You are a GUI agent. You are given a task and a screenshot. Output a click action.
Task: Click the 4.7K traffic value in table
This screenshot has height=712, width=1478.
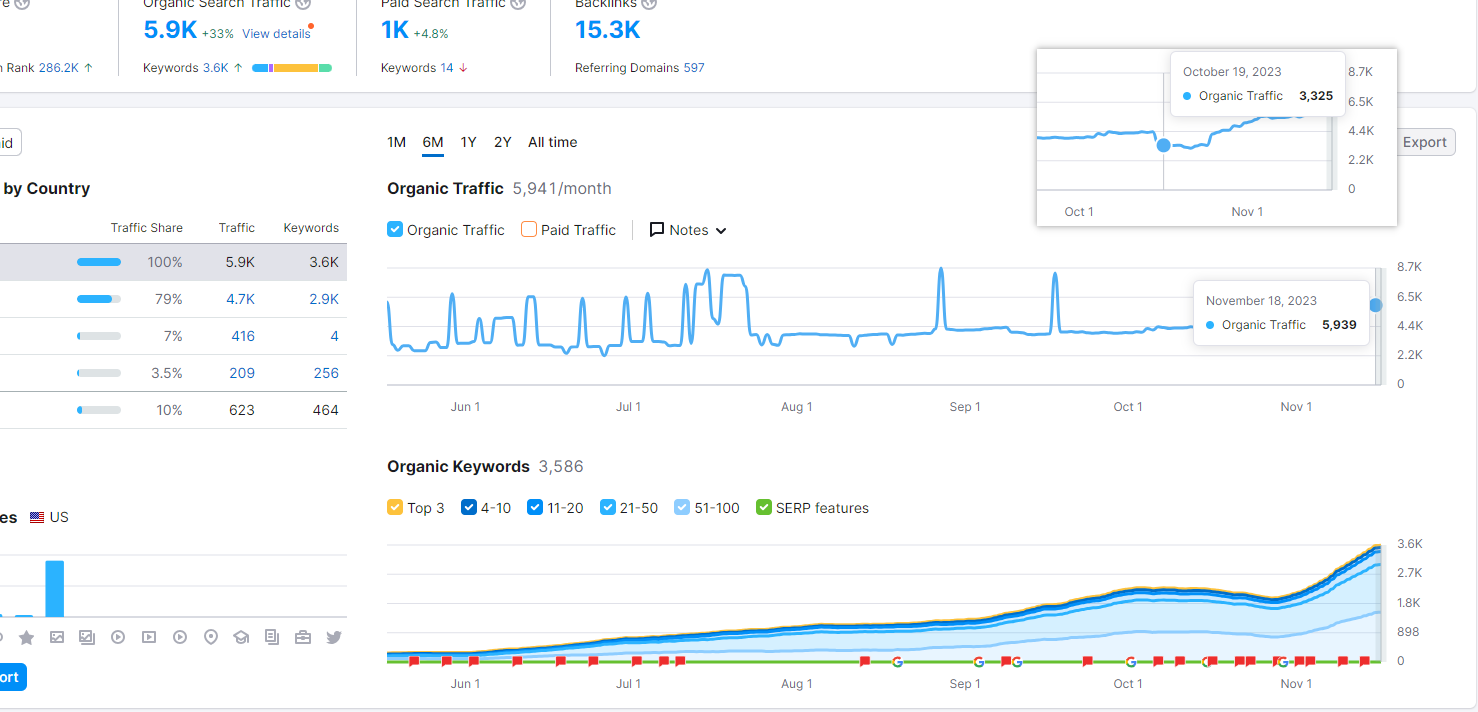[x=241, y=299]
